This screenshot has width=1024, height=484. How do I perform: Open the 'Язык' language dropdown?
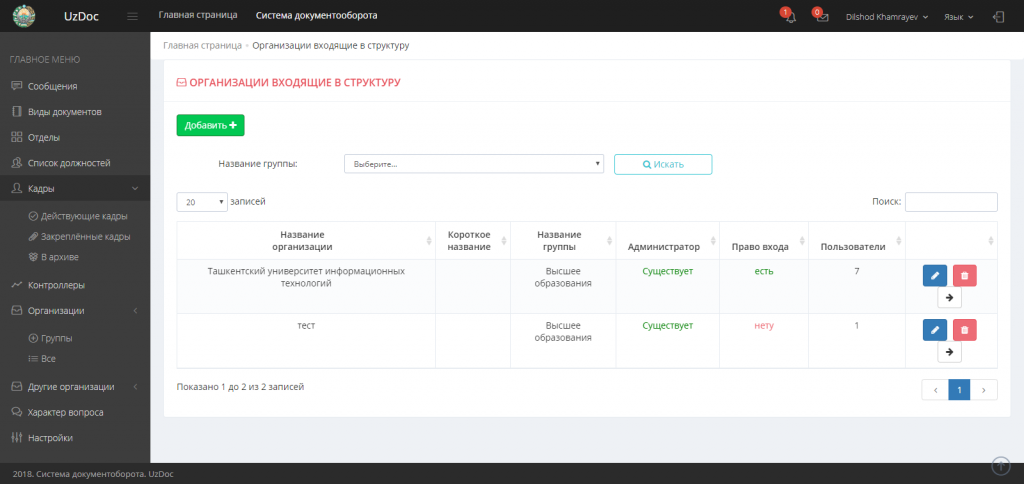(960, 17)
